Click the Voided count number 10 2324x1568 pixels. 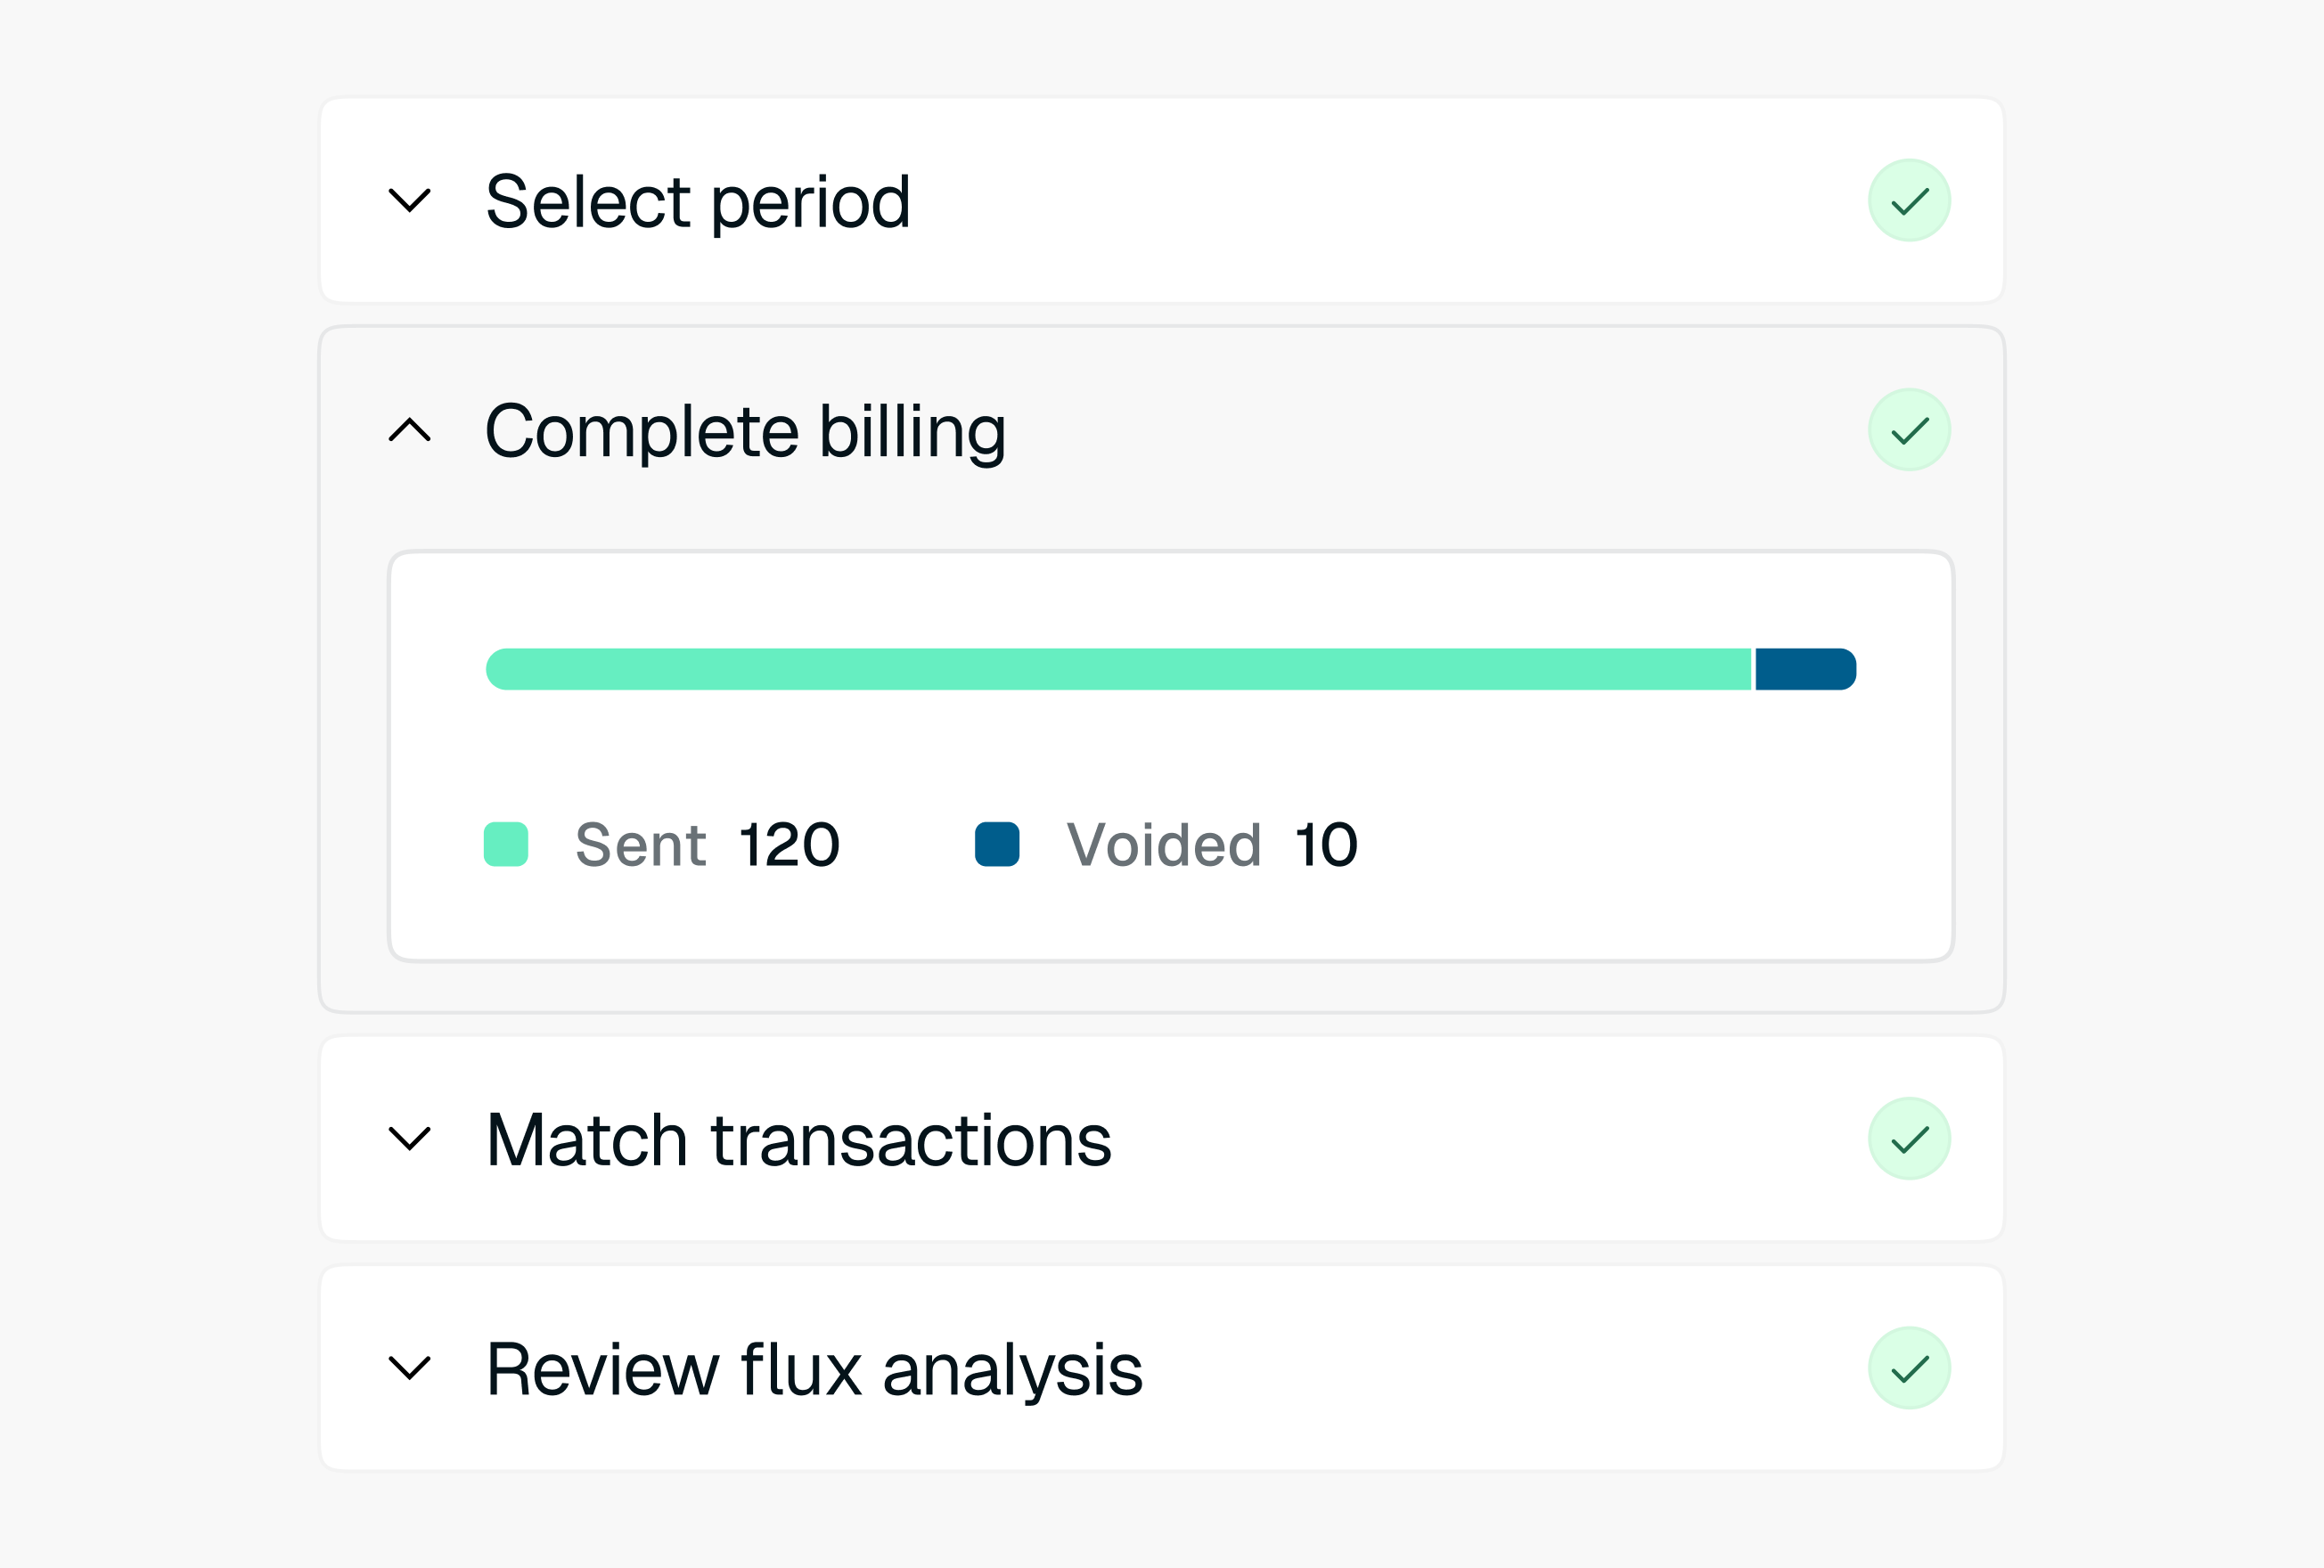pyautogui.click(x=1326, y=845)
